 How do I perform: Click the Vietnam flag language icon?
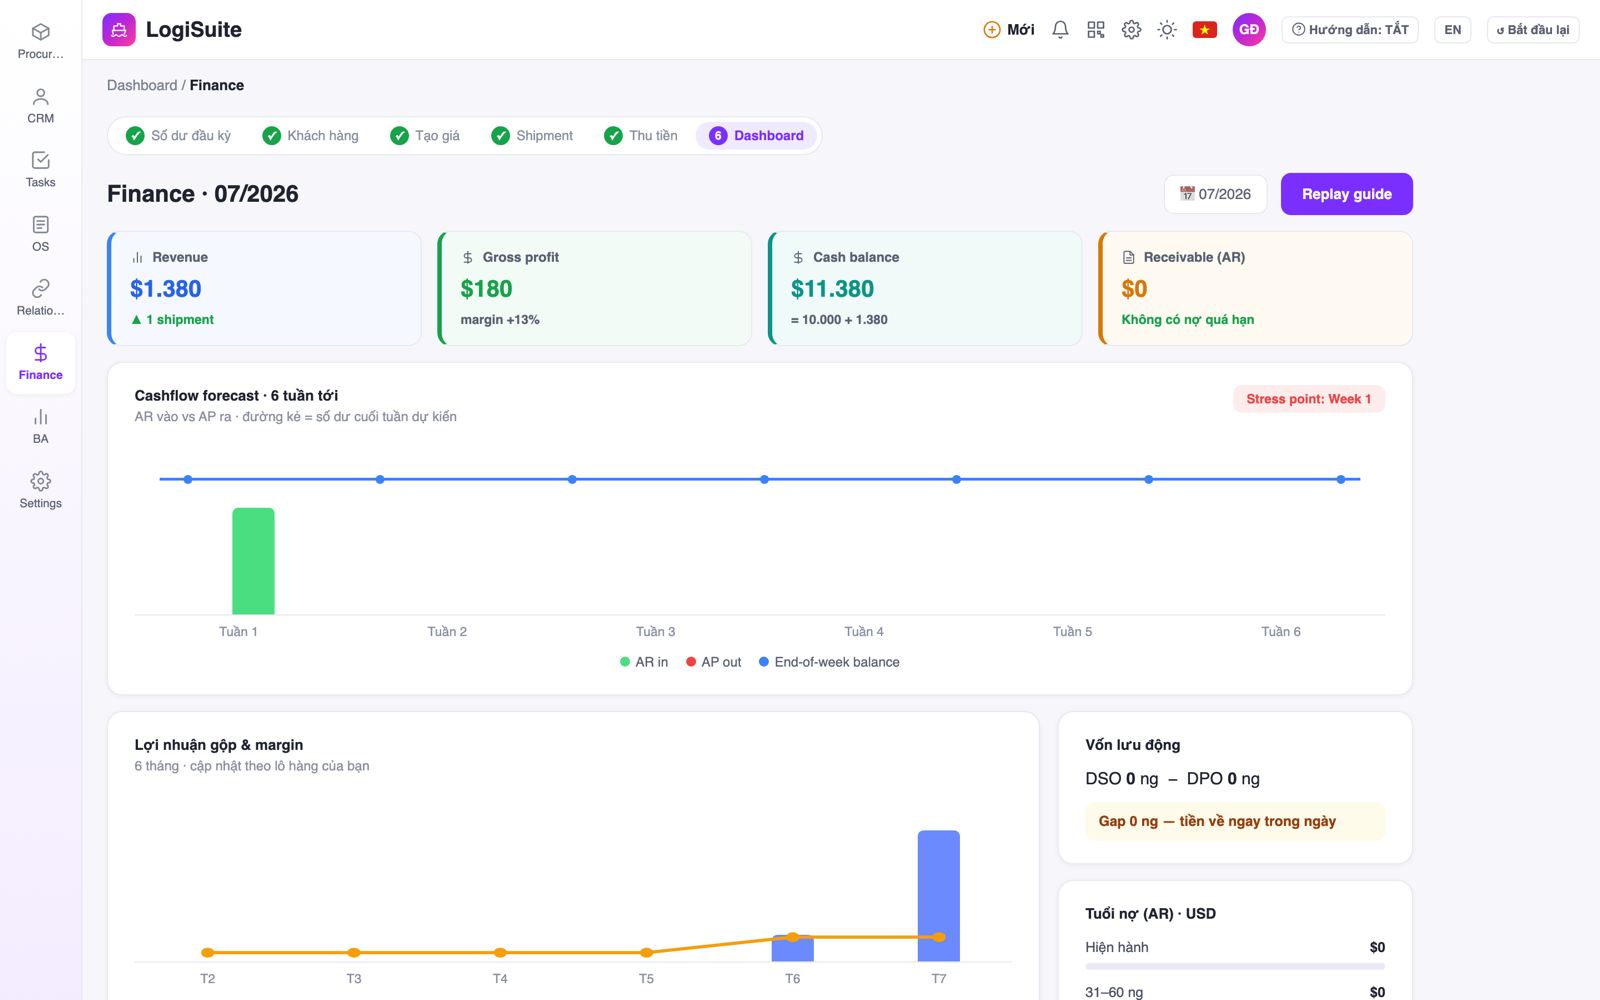coord(1205,30)
